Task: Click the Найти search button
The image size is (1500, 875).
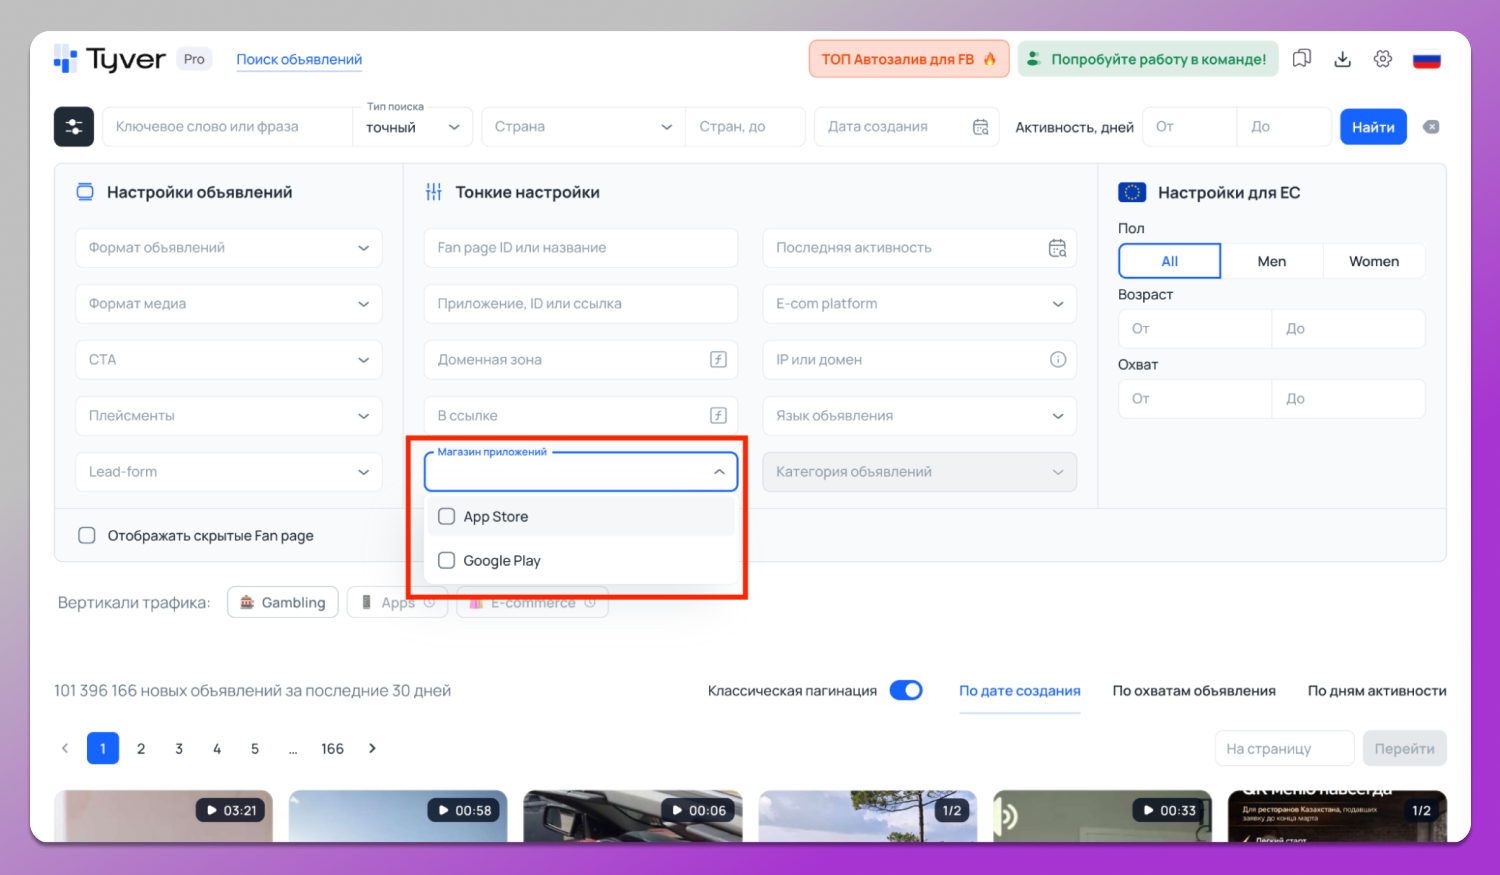Action: pyautogui.click(x=1373, y=126)
